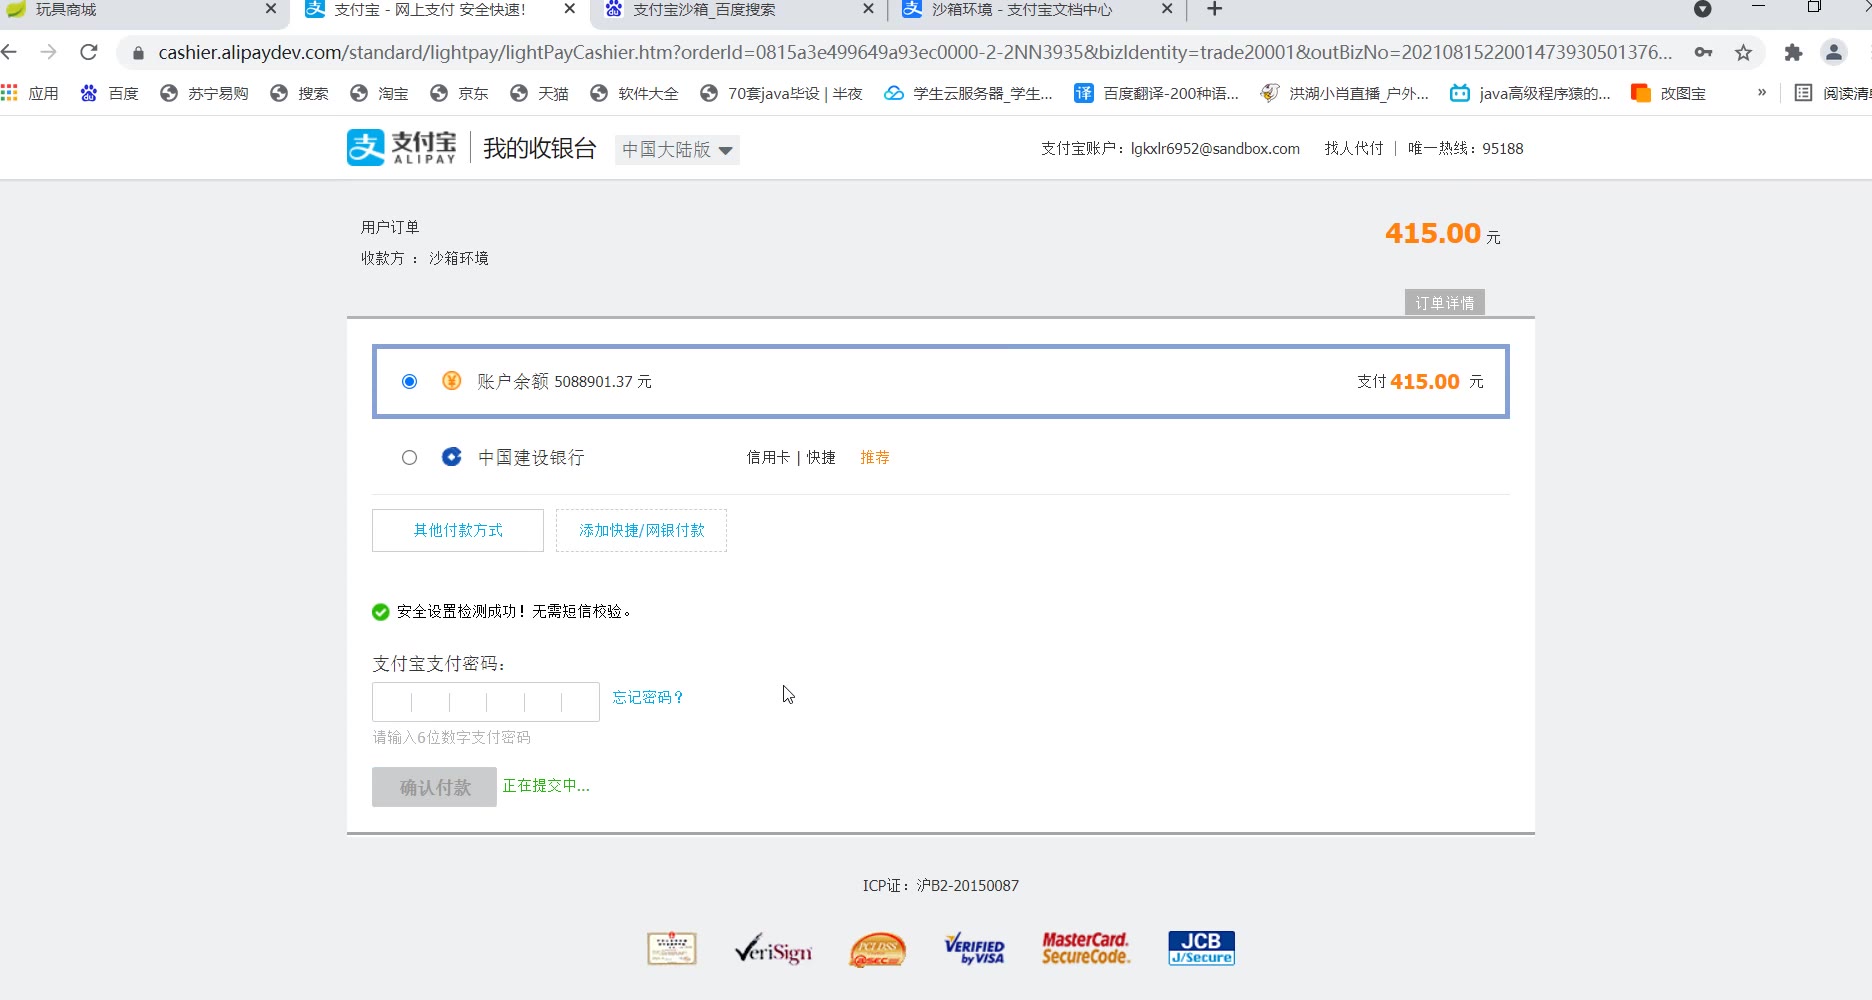Open the saved passwords key icon
Screen dimensions: 1872x1000
pos(1703,52)
